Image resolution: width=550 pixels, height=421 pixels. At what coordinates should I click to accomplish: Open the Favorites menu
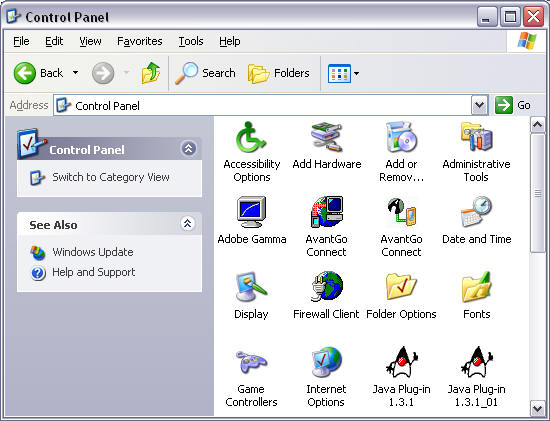(140, 41)
